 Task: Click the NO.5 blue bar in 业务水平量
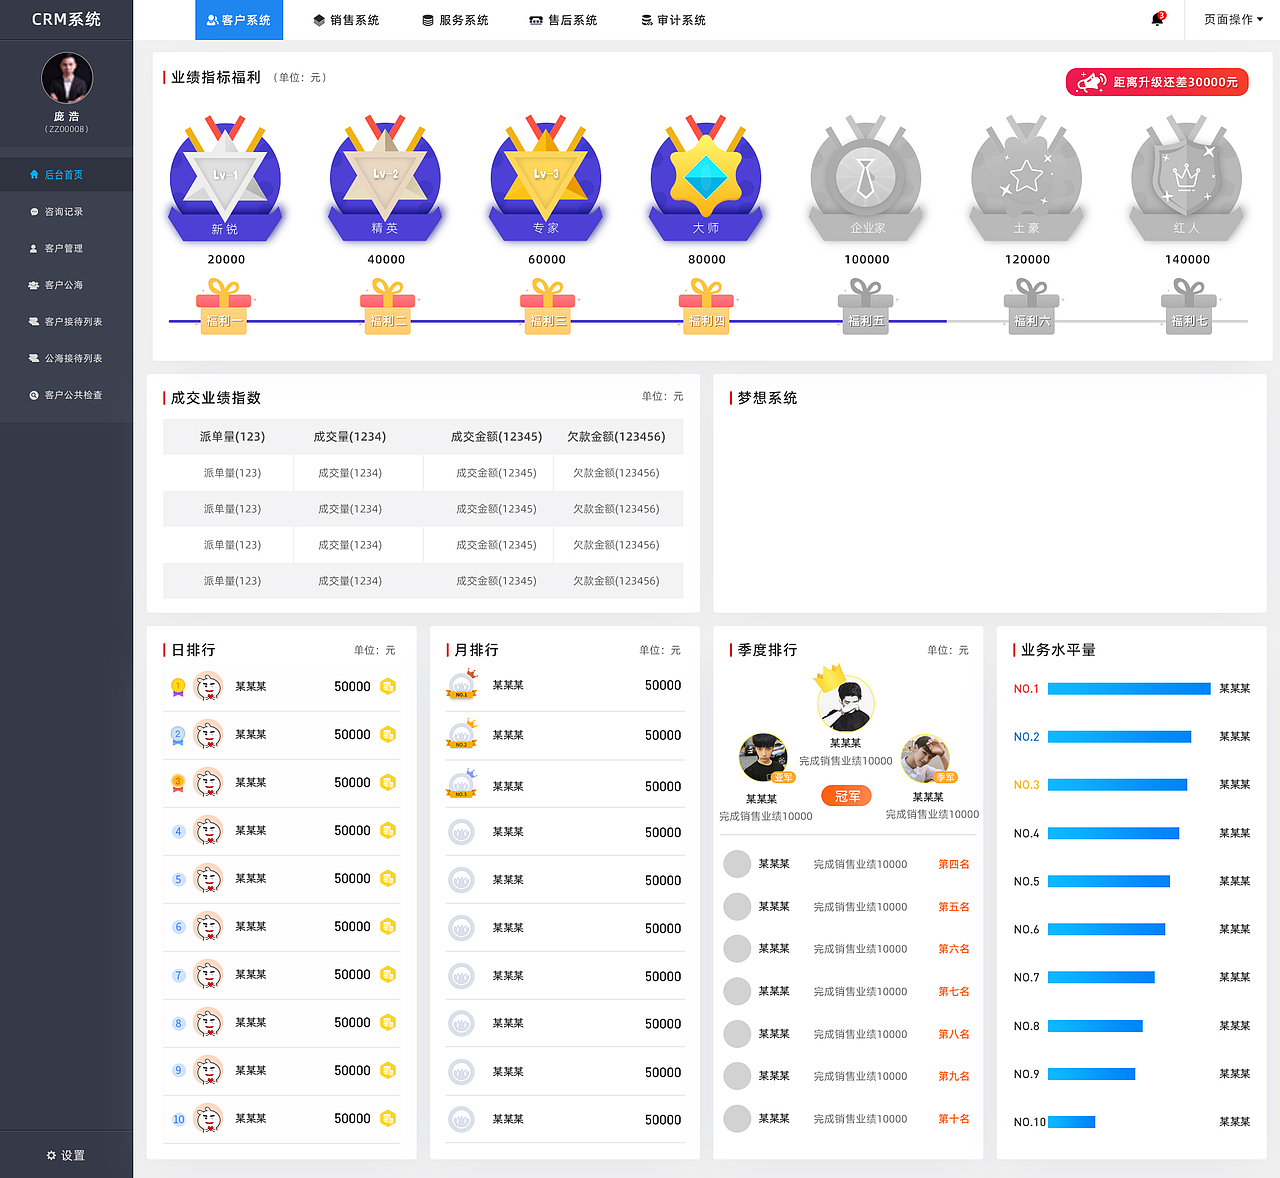click(1109, 881)
